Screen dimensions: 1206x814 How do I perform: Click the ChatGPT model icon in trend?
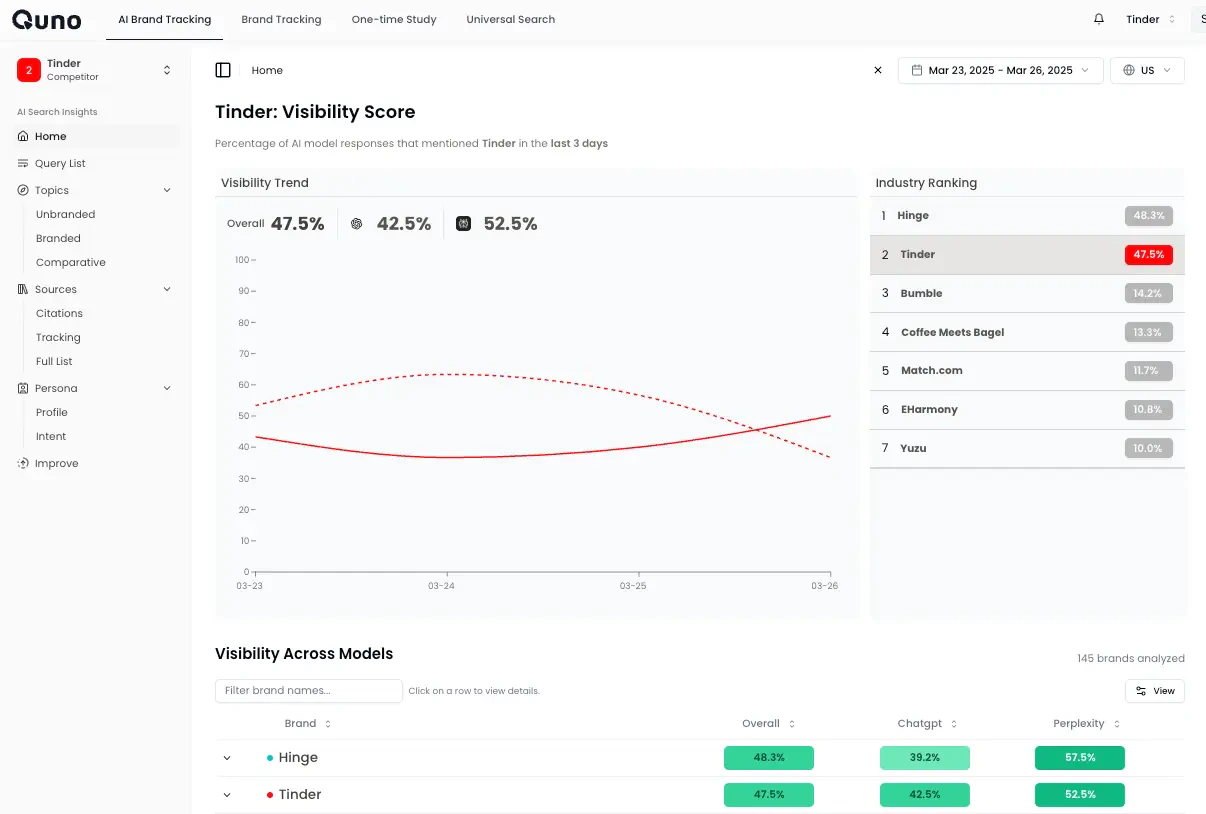(357, 224)
